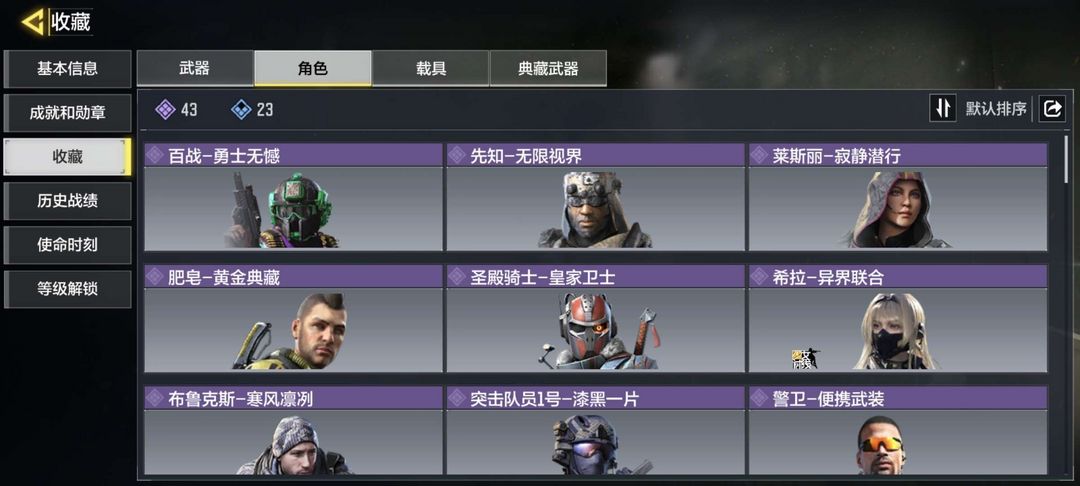Click the share icon beside 默认排序
The height and width of the screenshot is (486, 1080).
1052,108
